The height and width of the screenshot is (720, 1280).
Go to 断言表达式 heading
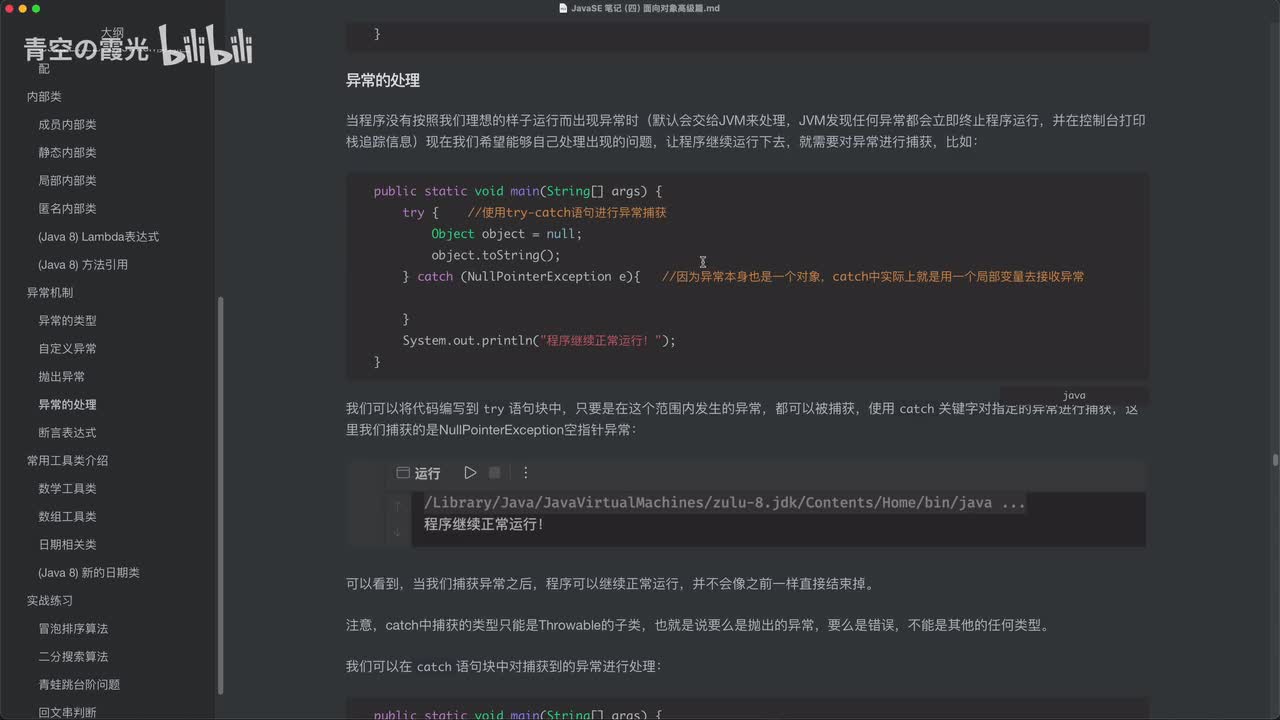[x=67, y=433]
